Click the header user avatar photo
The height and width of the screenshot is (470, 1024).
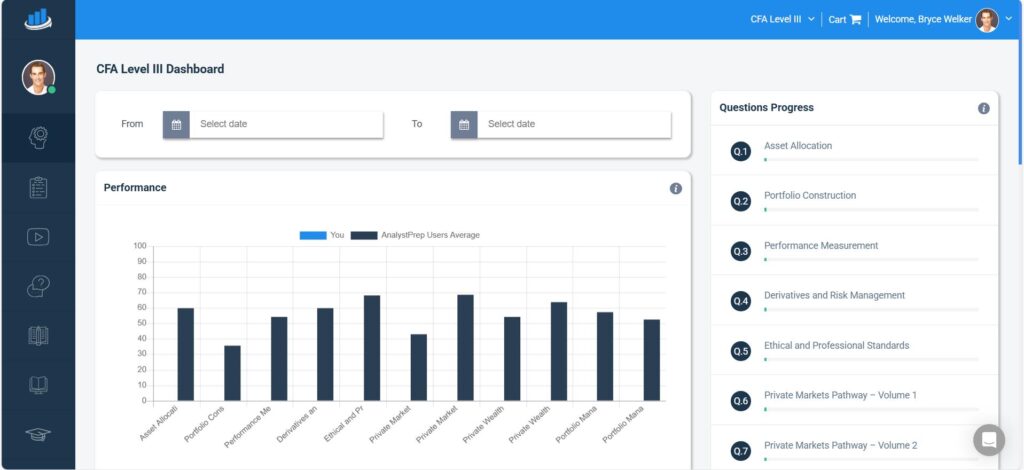coord(987,20)
